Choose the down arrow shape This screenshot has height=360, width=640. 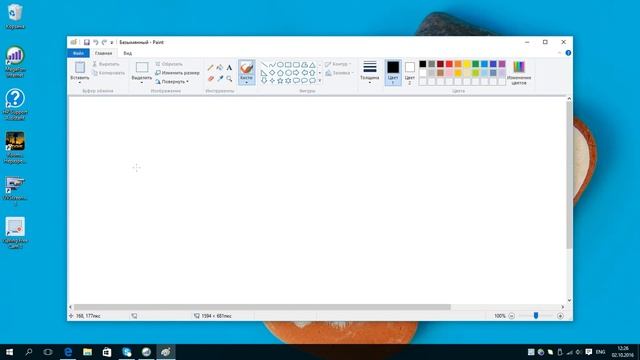tap(264, 81)
